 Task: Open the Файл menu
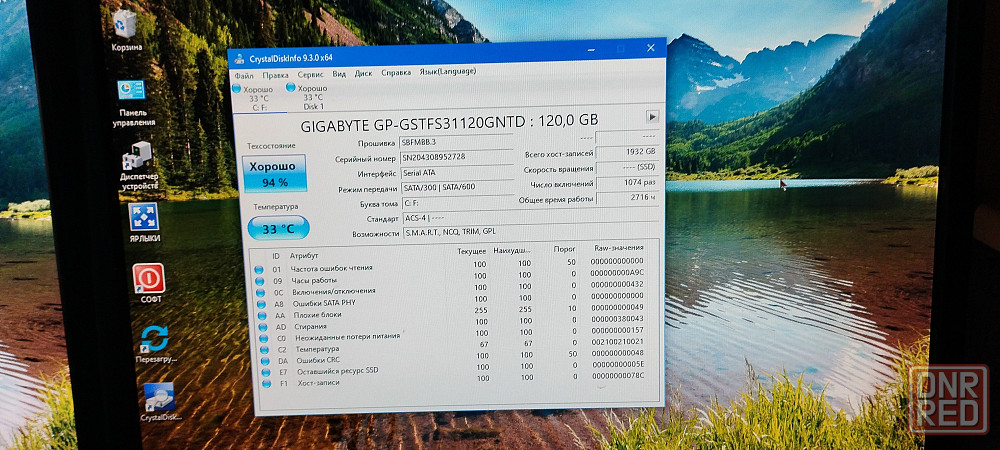point(244,75)
